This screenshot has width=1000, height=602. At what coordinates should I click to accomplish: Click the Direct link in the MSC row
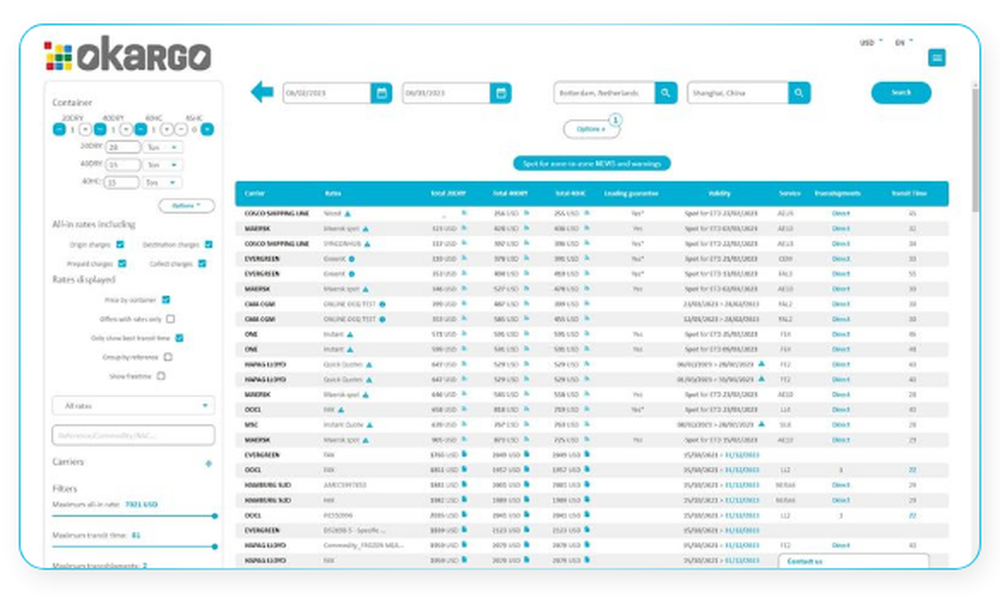841,425
